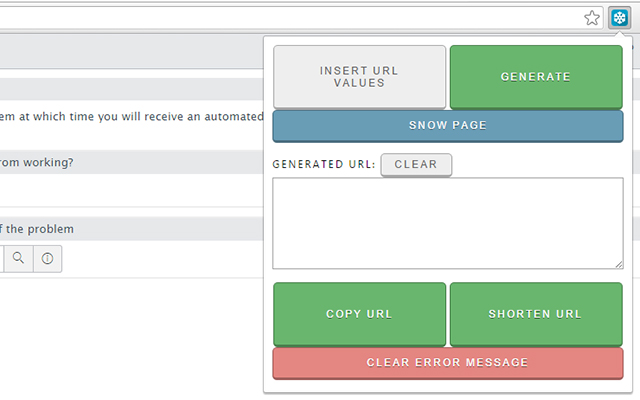
Task: Click the 'Generated URL:' label
Action: pyautogui.click(x=324, y=164)
